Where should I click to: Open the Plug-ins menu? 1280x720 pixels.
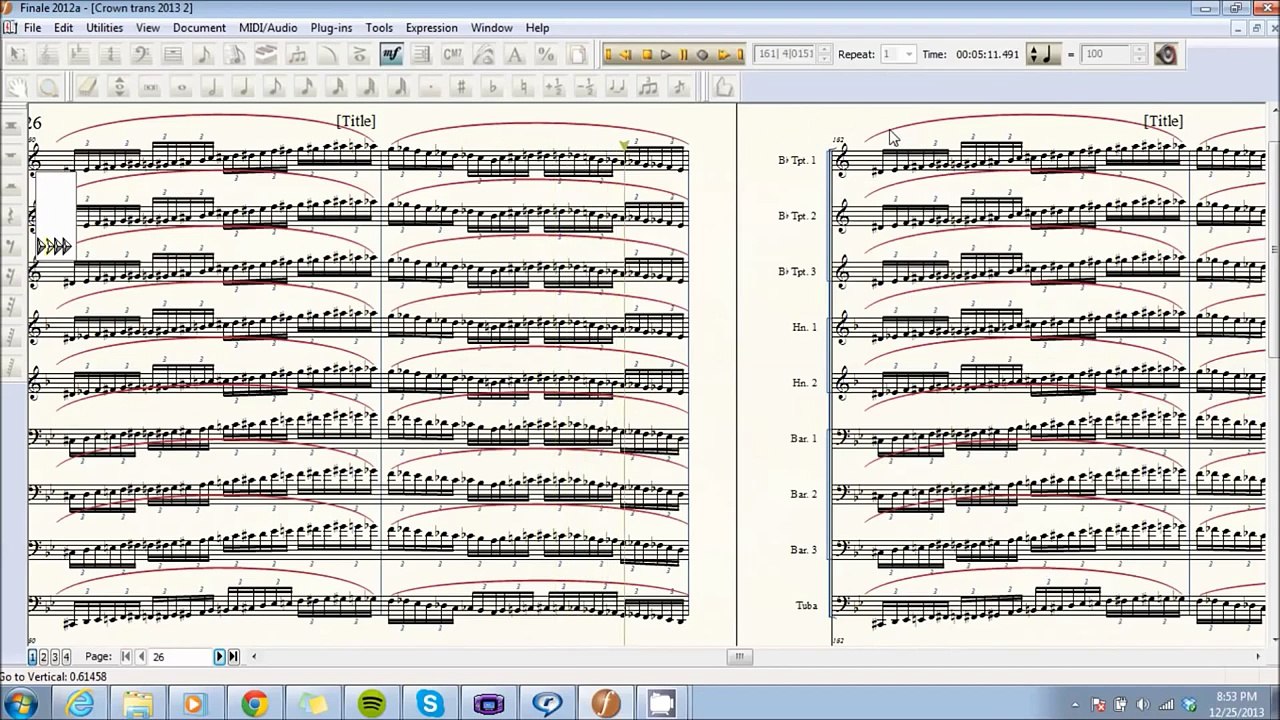pyautogui.click(x=331, y=28)
